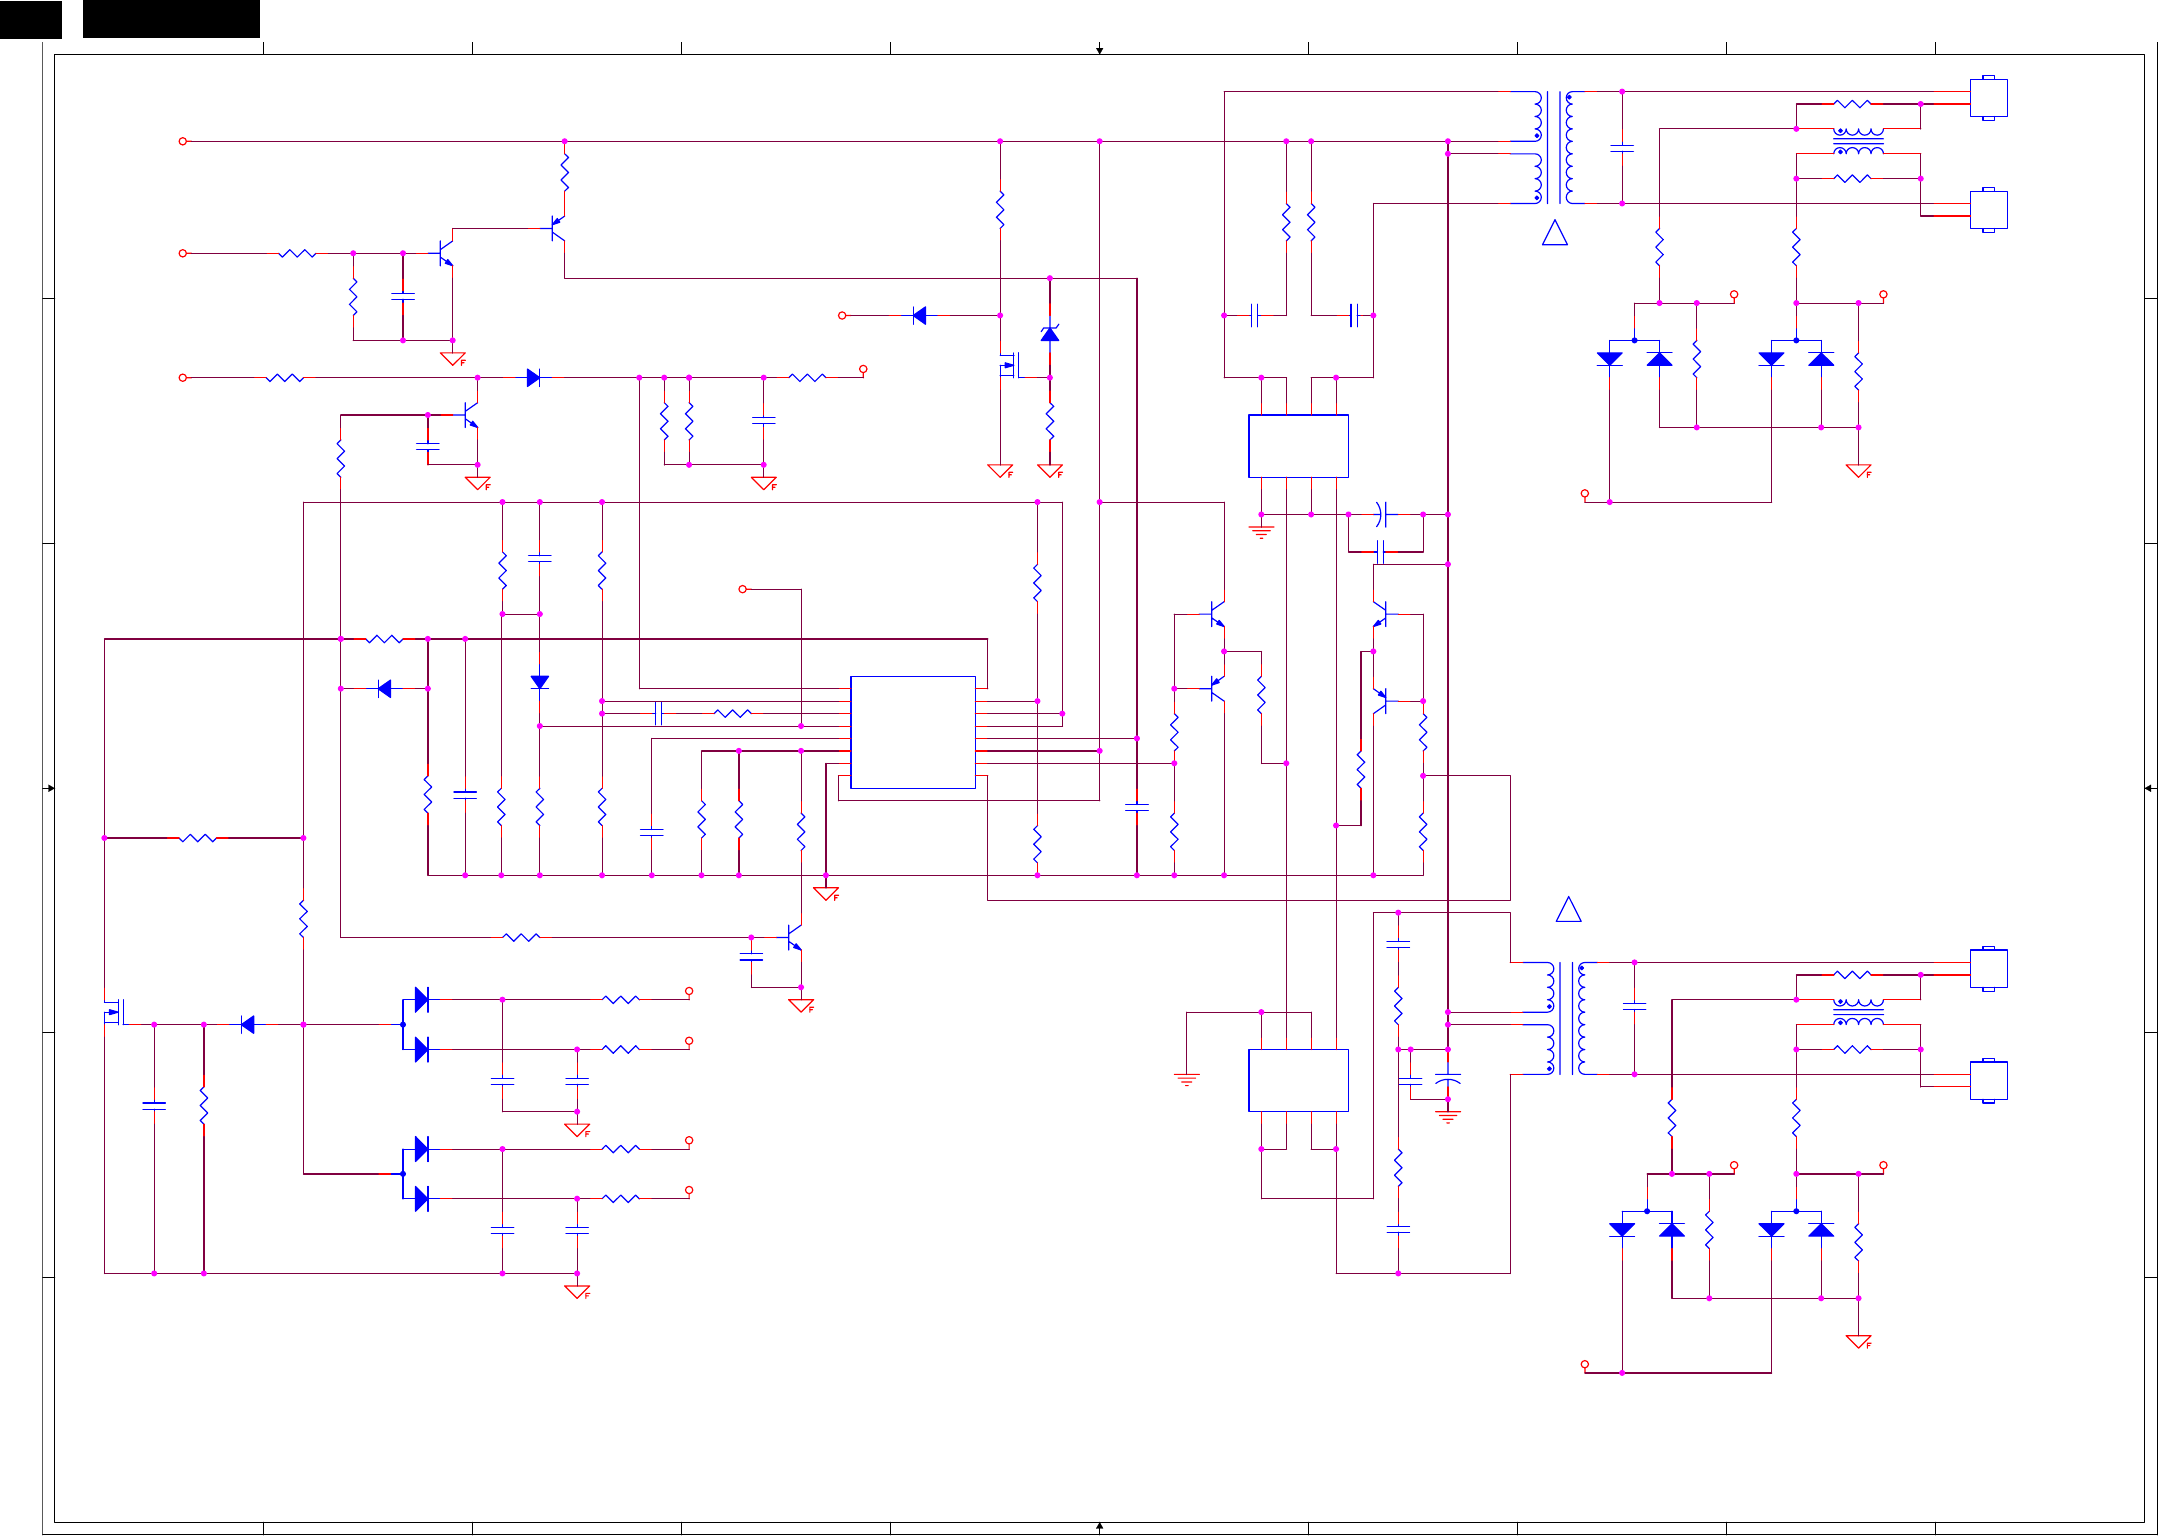2158x1536 pixels.
Task: Select the upper transformer winding symbol
Action: (x=1554, y=147)
